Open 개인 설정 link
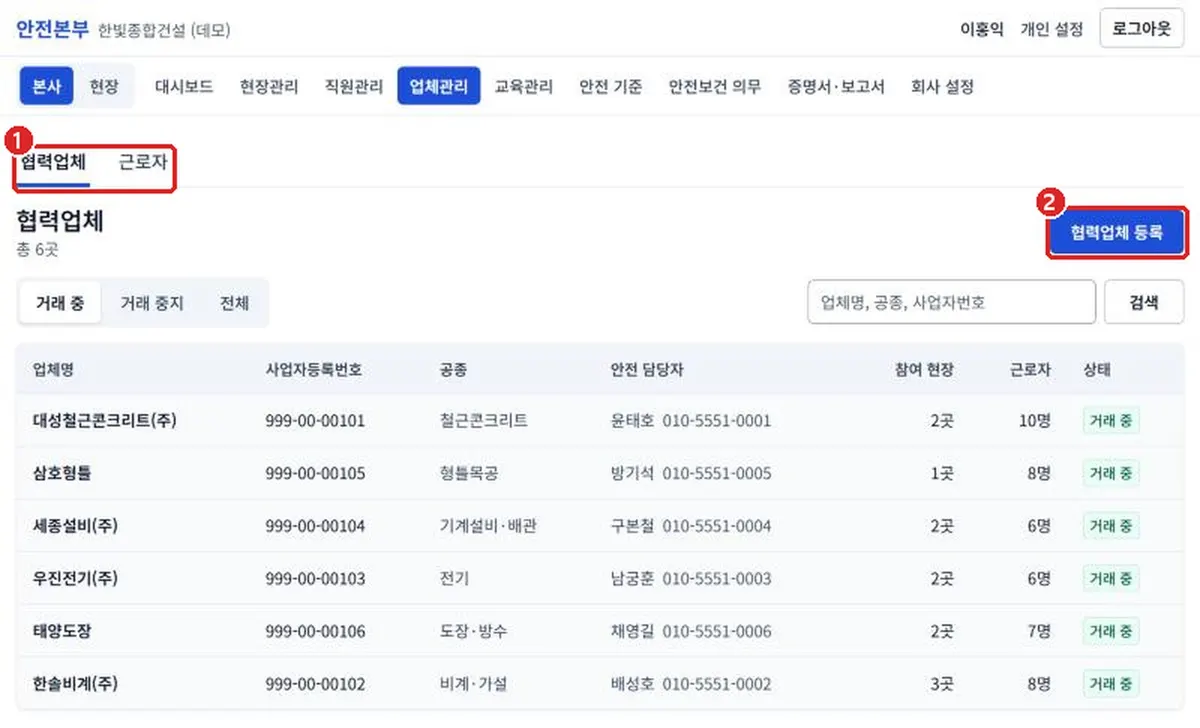This screenshot has height=728, width=1200. click(1051, 30)
